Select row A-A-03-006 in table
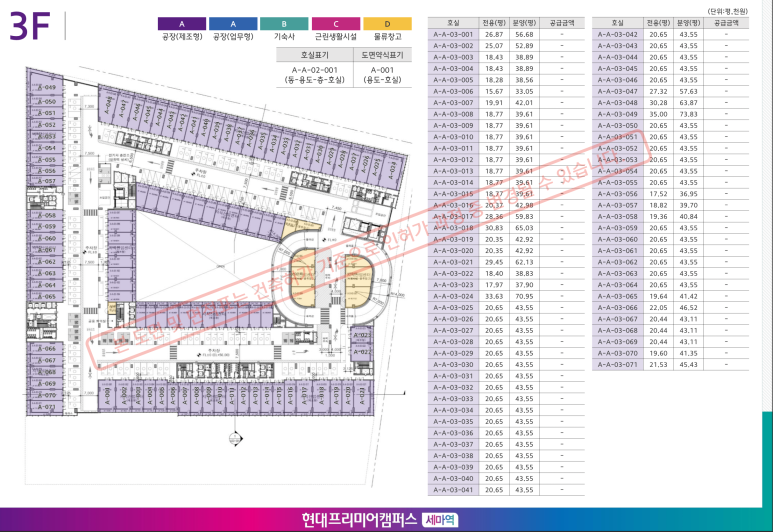 pyautogui.click(x=506, y=91)
